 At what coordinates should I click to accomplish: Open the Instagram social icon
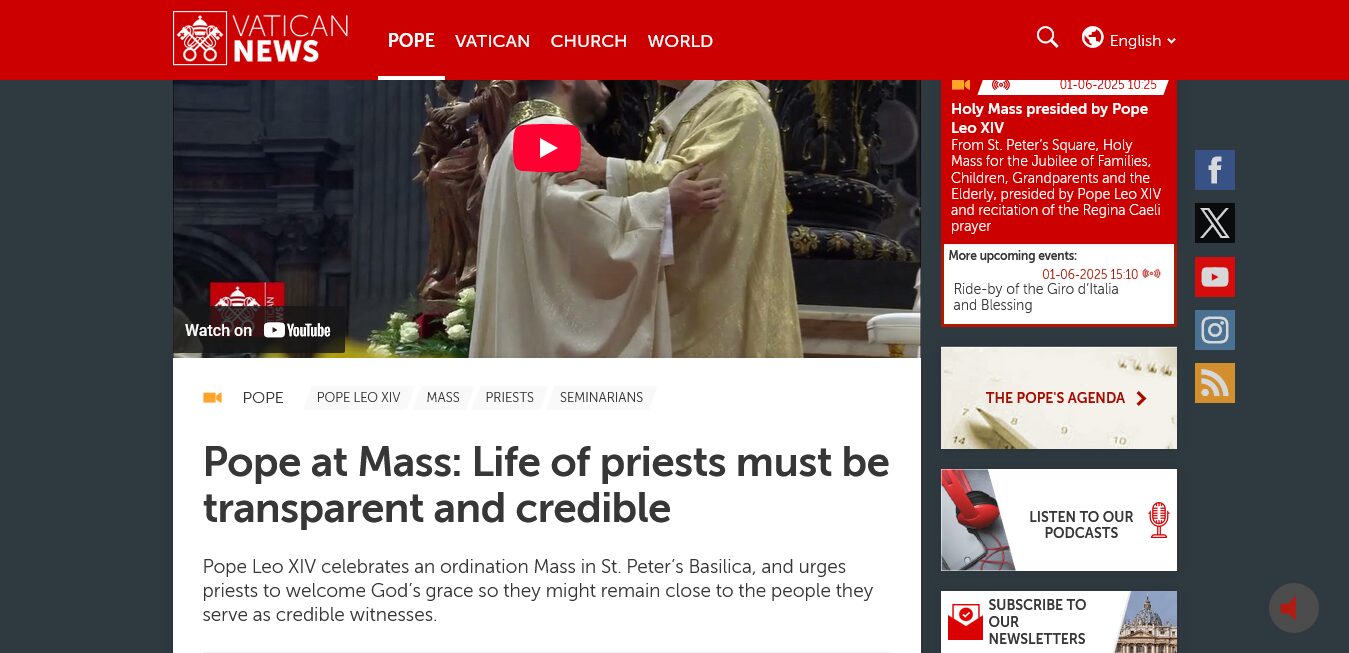coord(1214,330)
